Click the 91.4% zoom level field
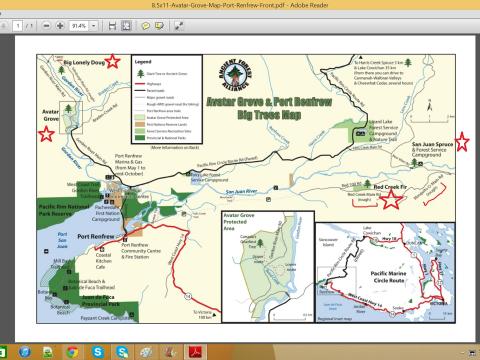 point(79,26)
